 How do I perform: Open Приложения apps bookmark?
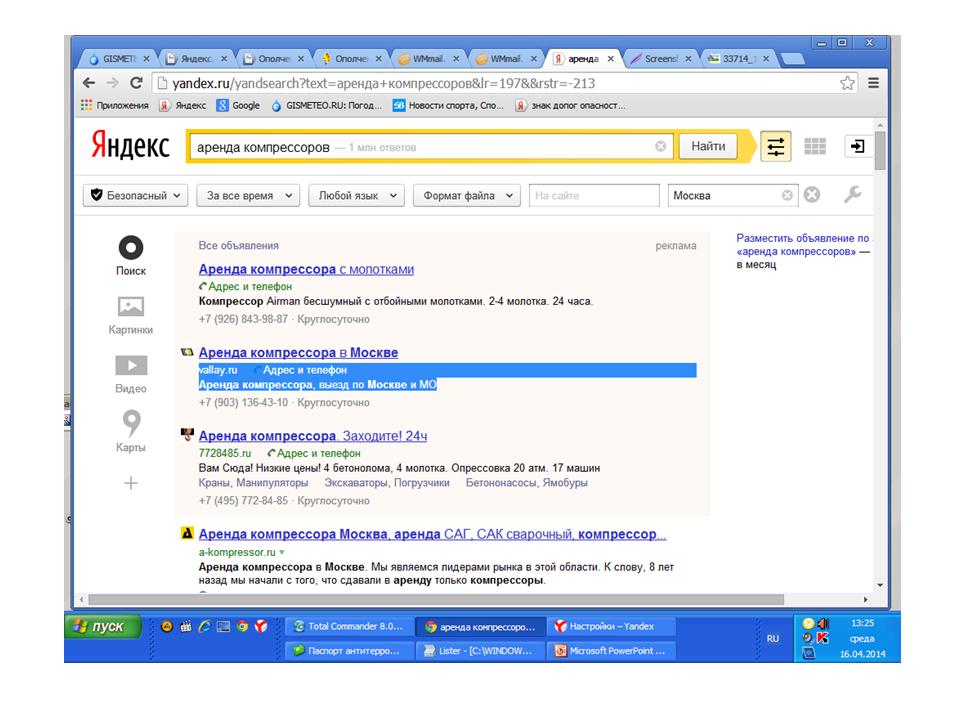click(114, 105)
